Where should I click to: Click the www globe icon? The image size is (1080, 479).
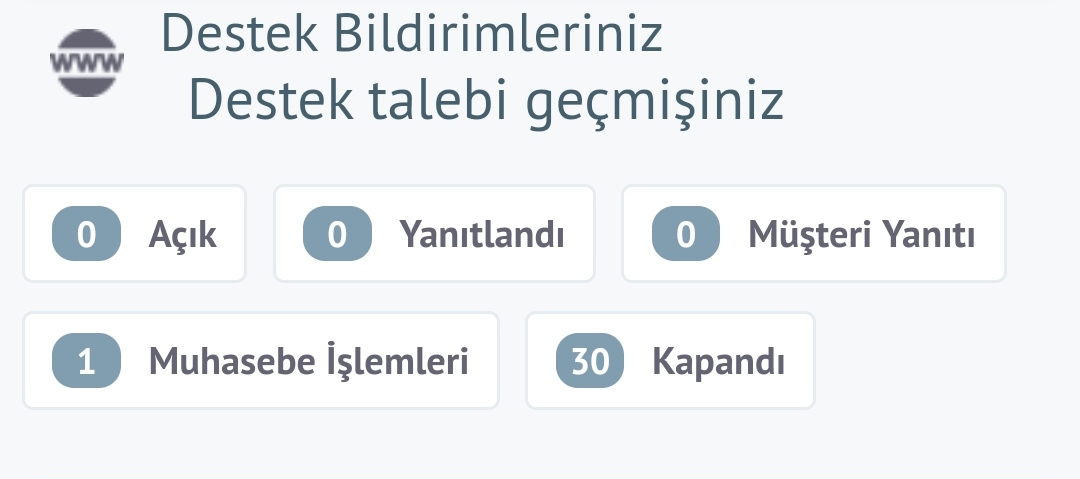[x=87, y=63]
